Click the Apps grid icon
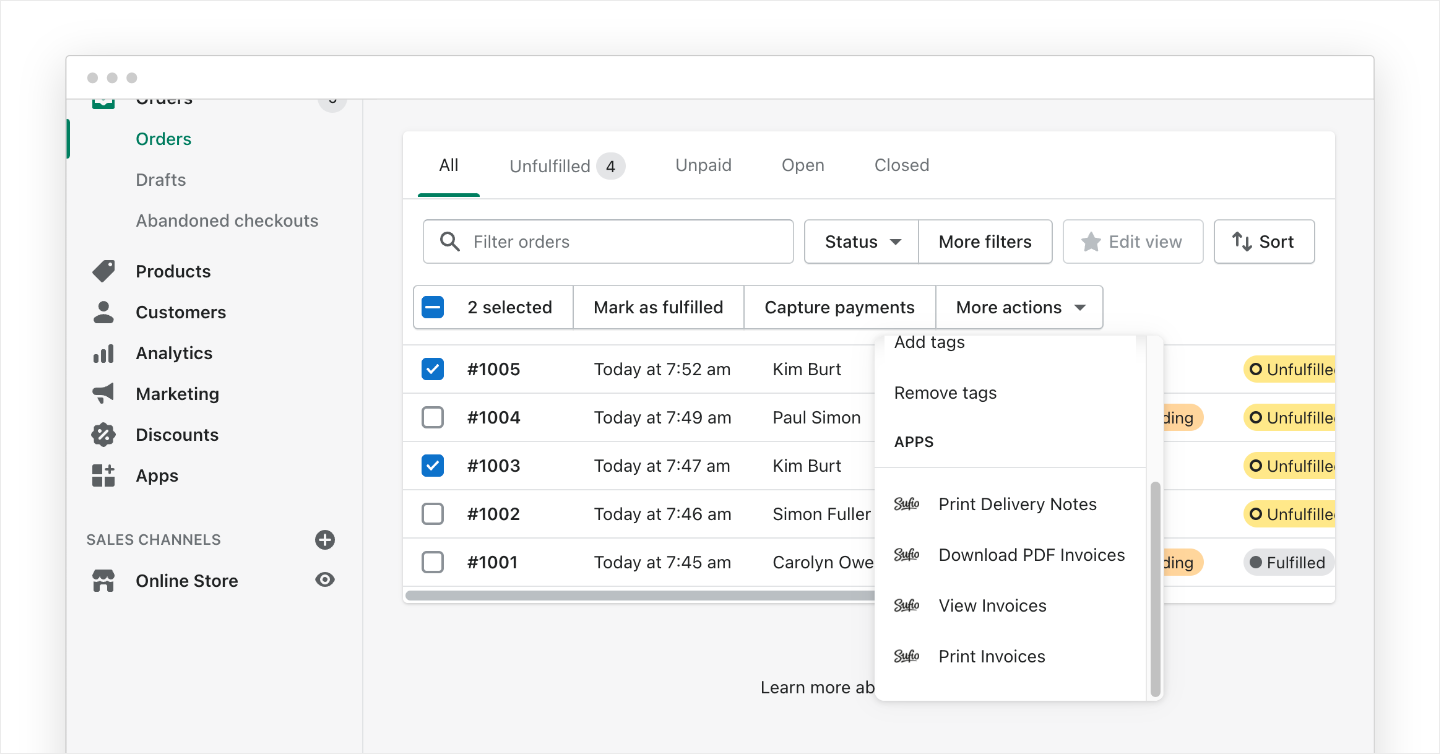Image resolution: width=1440 pixels, height=754 pixels. pos(103,476)
